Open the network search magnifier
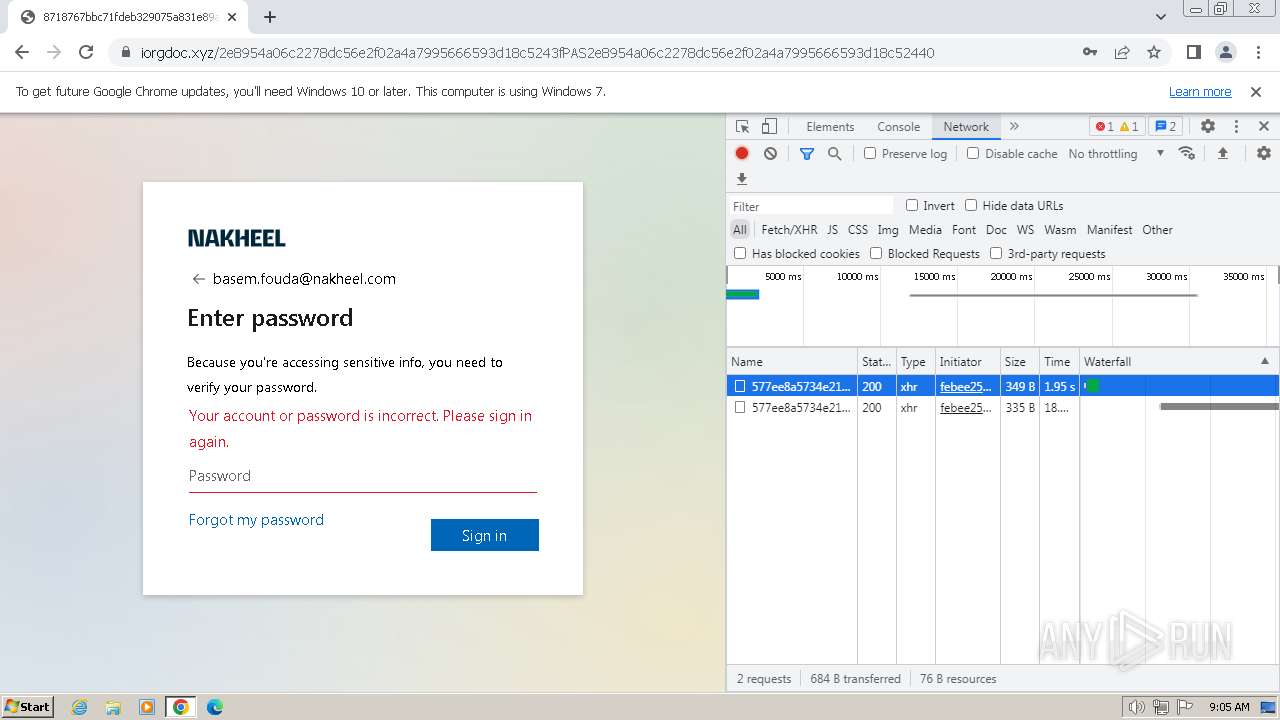The image size is (1280, 720). tap(834, 153)
